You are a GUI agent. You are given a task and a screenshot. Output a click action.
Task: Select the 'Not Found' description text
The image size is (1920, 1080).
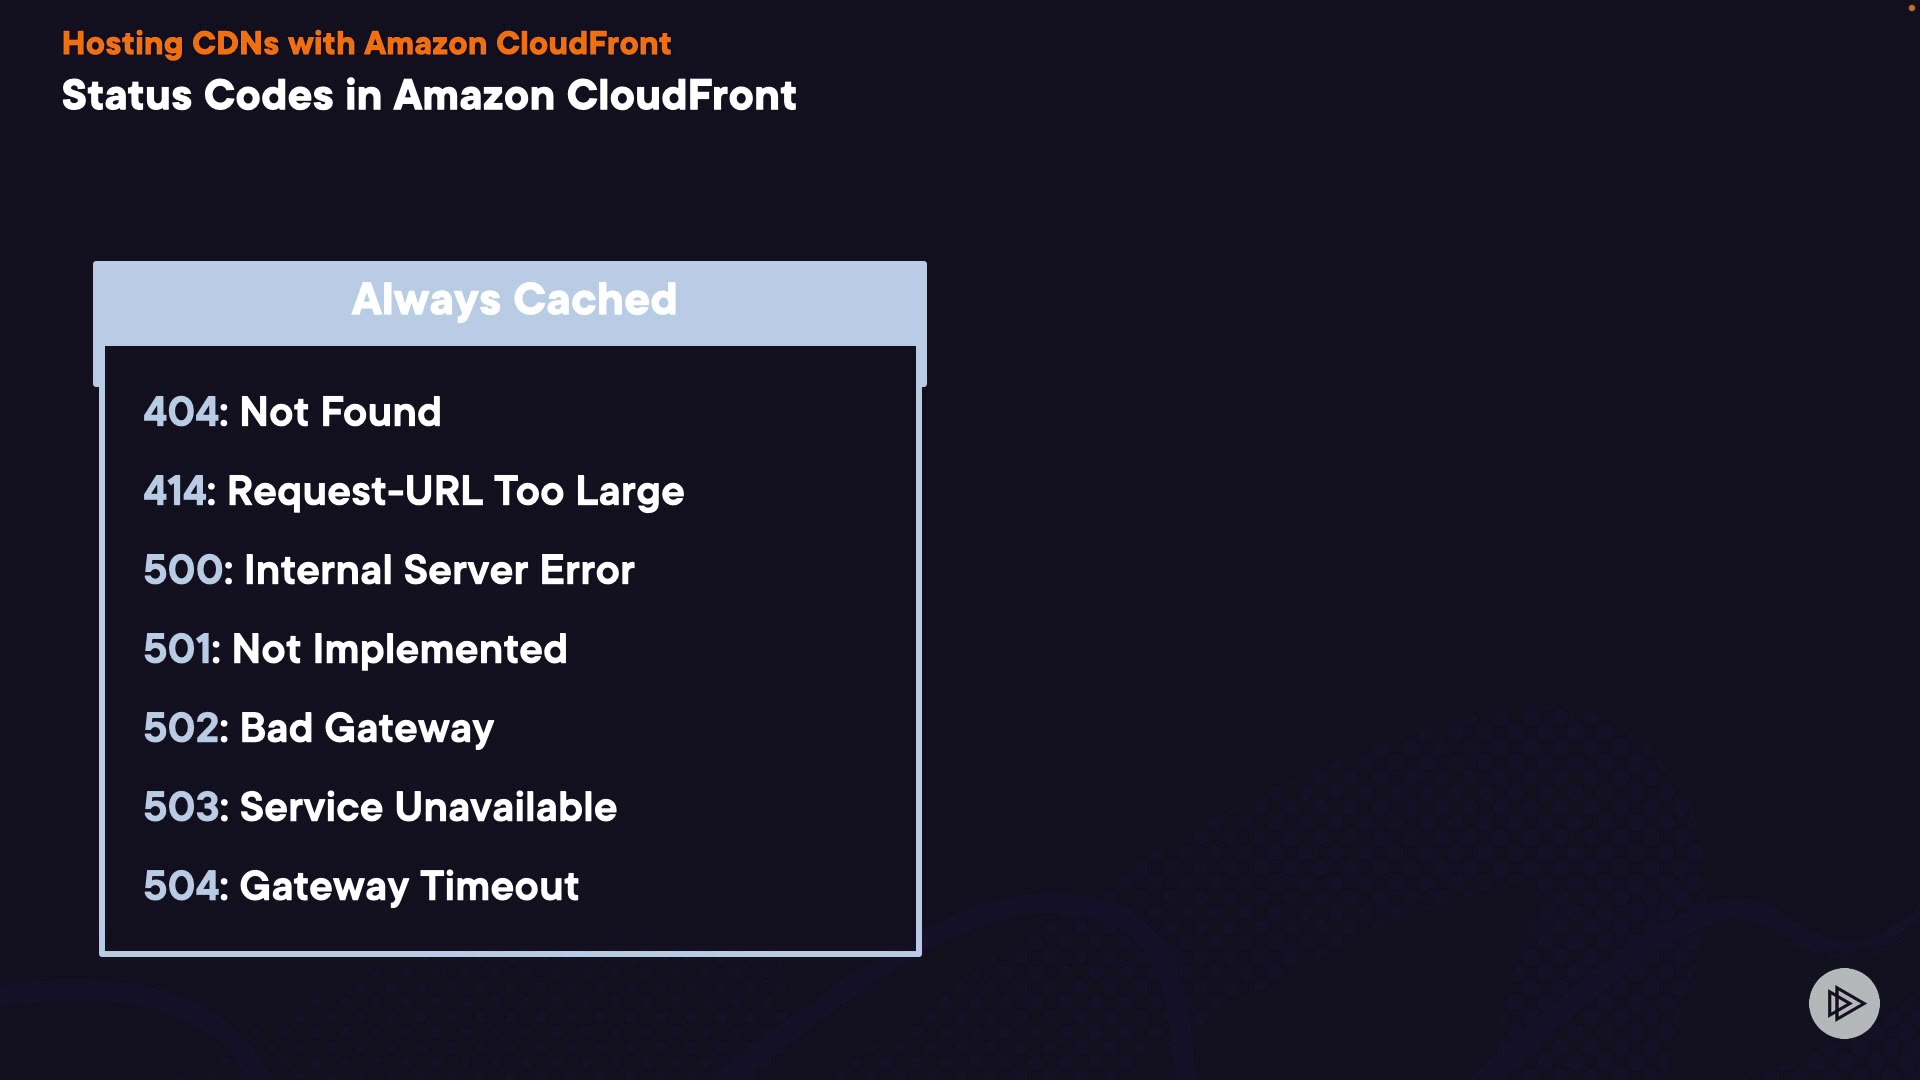tap(340, 412)
